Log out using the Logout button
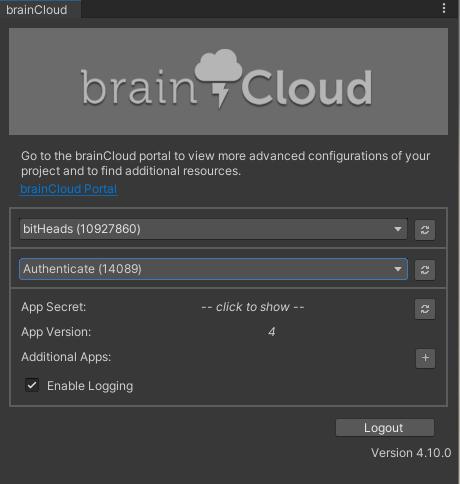Image resolution: width=460 pixels, height=484 pixels. 385,428
